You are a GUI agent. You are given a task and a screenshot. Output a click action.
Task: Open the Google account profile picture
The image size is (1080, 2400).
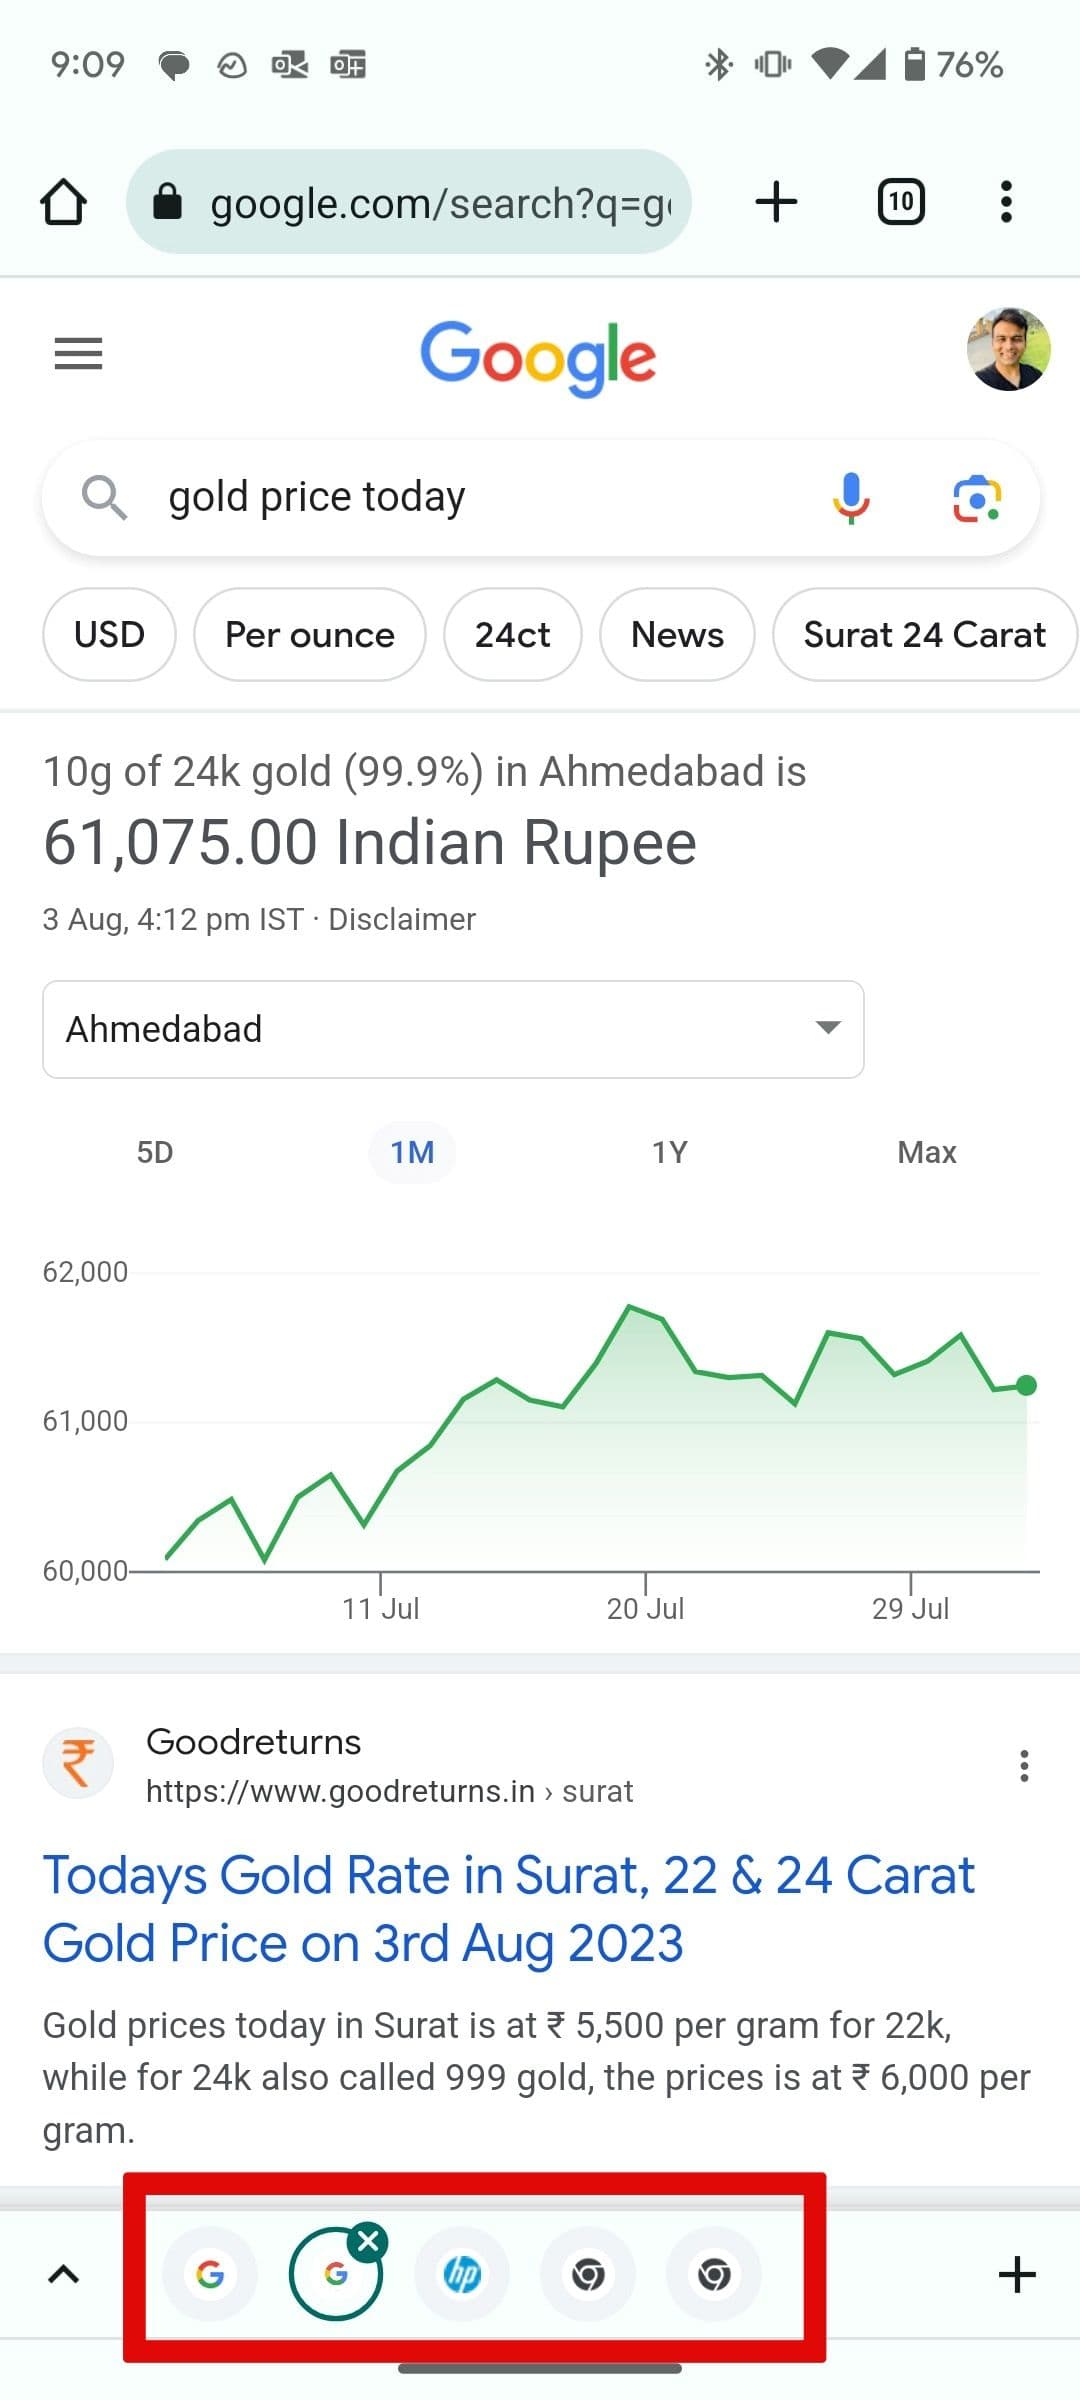click(x=1008, y=349)
